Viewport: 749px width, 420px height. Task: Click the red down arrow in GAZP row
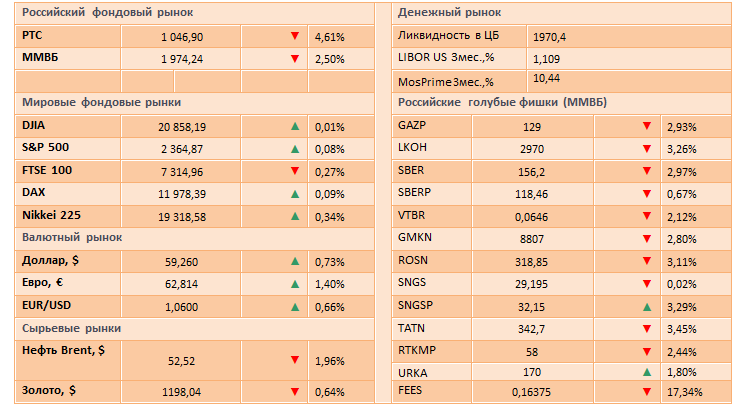coord(647,127)
